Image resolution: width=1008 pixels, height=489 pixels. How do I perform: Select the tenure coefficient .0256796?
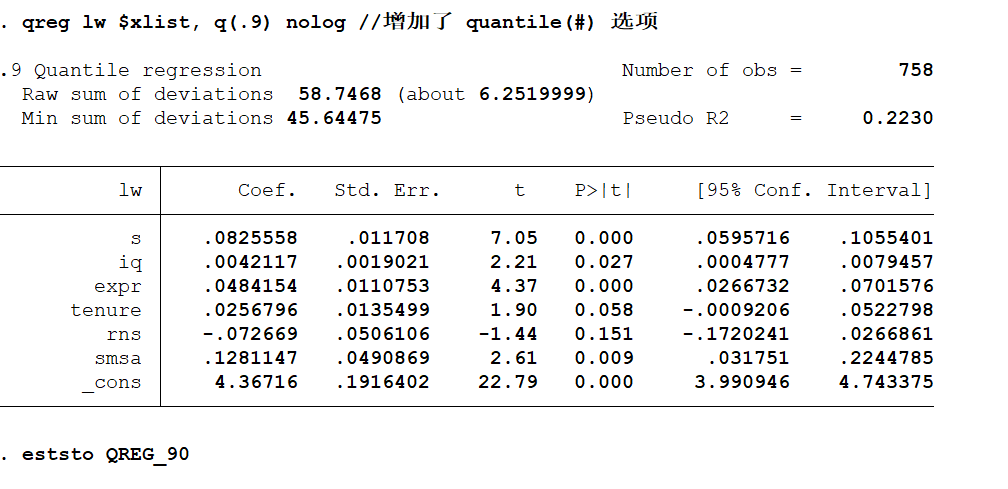[251, 310]
